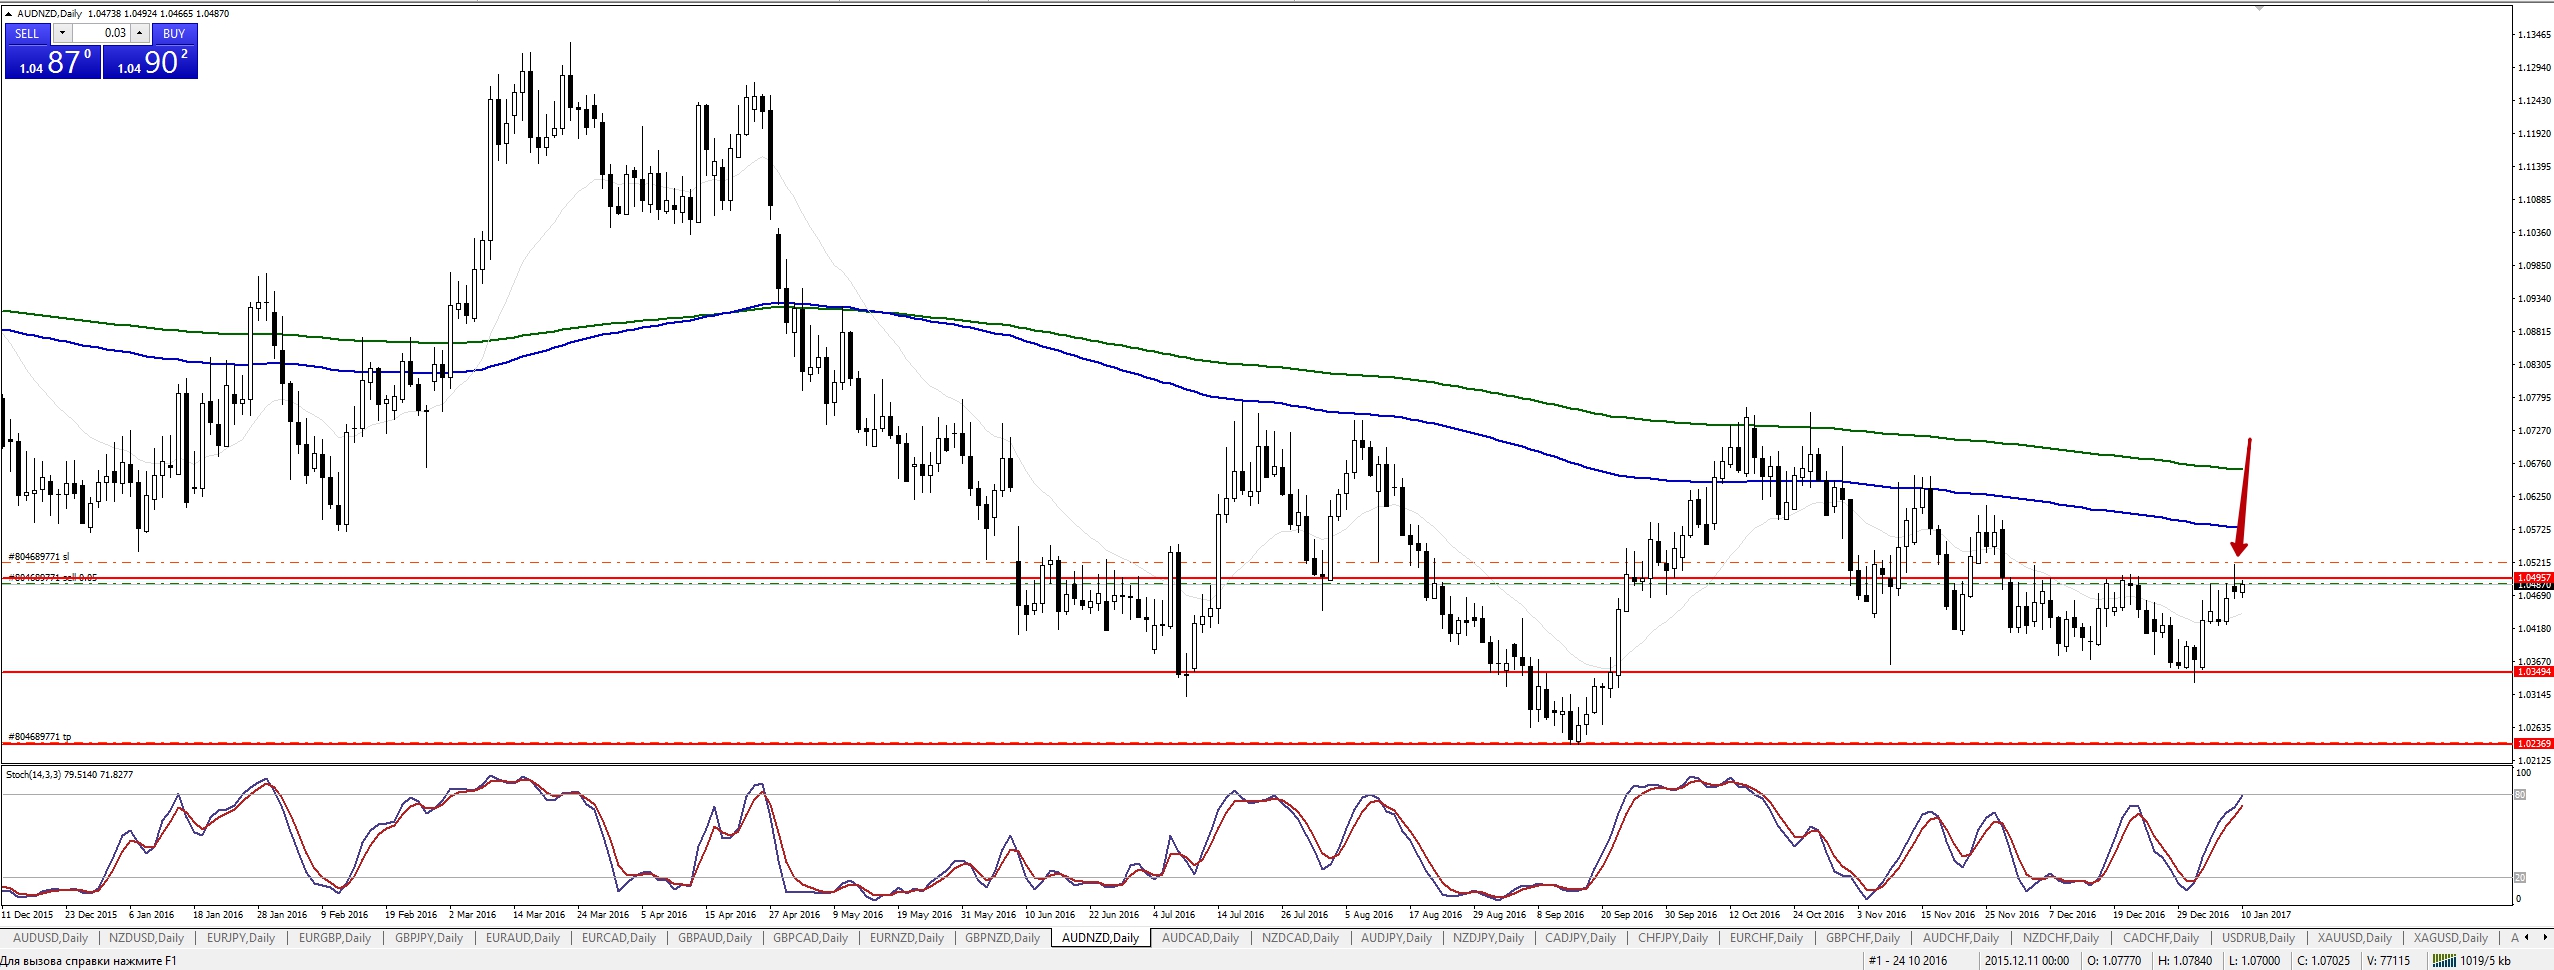Switch to the AUDCAD,Daily chart tab
This screenshot has width=2554, height=970.
1200,938
